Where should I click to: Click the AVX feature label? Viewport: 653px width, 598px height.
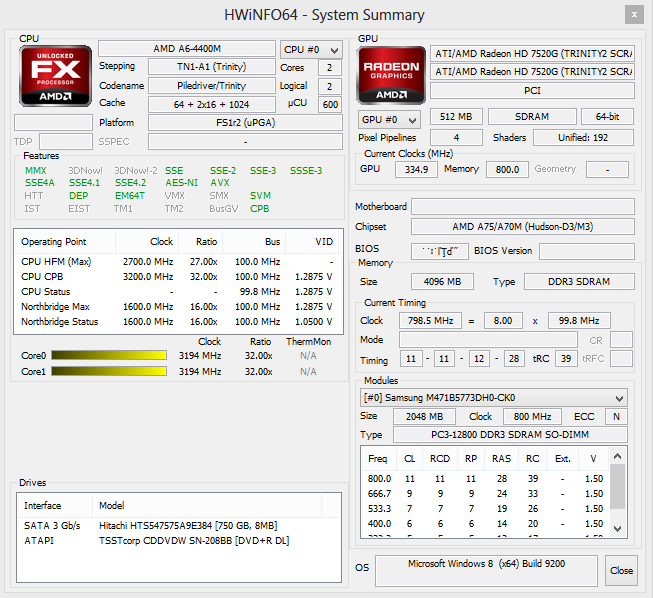tap(220, 183)
